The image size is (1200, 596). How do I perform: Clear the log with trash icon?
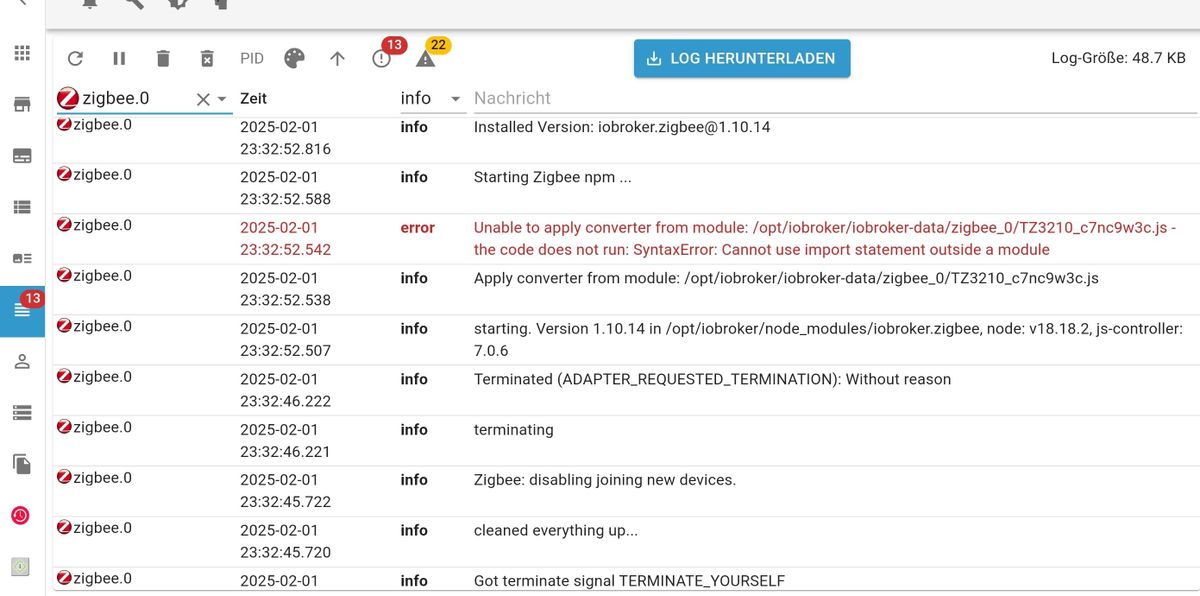pos(163,59)
